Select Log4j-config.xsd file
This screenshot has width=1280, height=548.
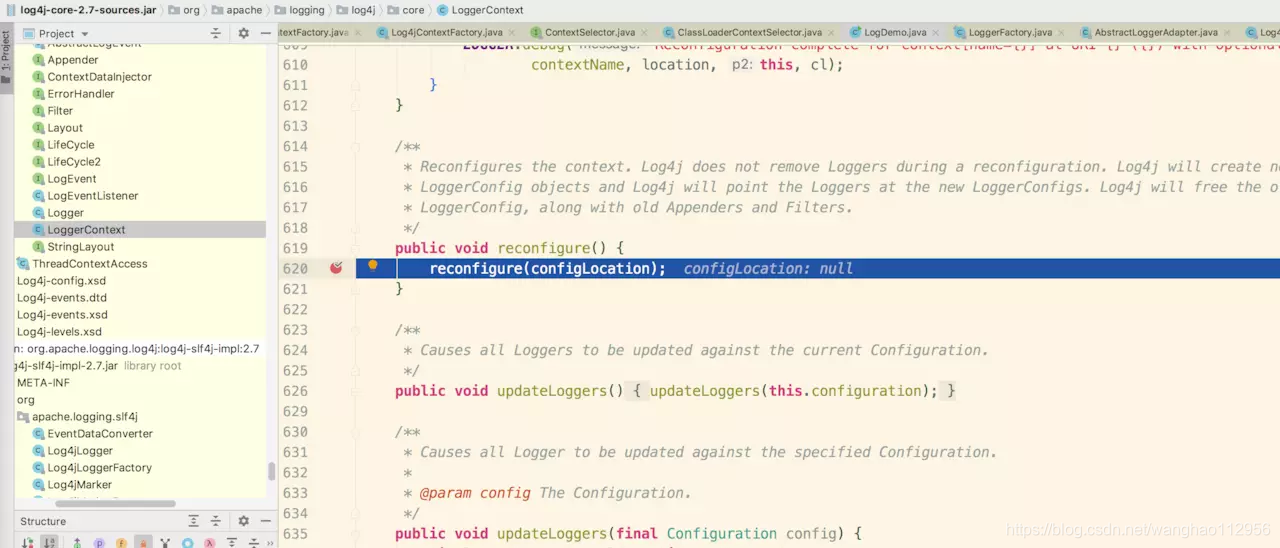pyautogui.click(x=61, y=281)
